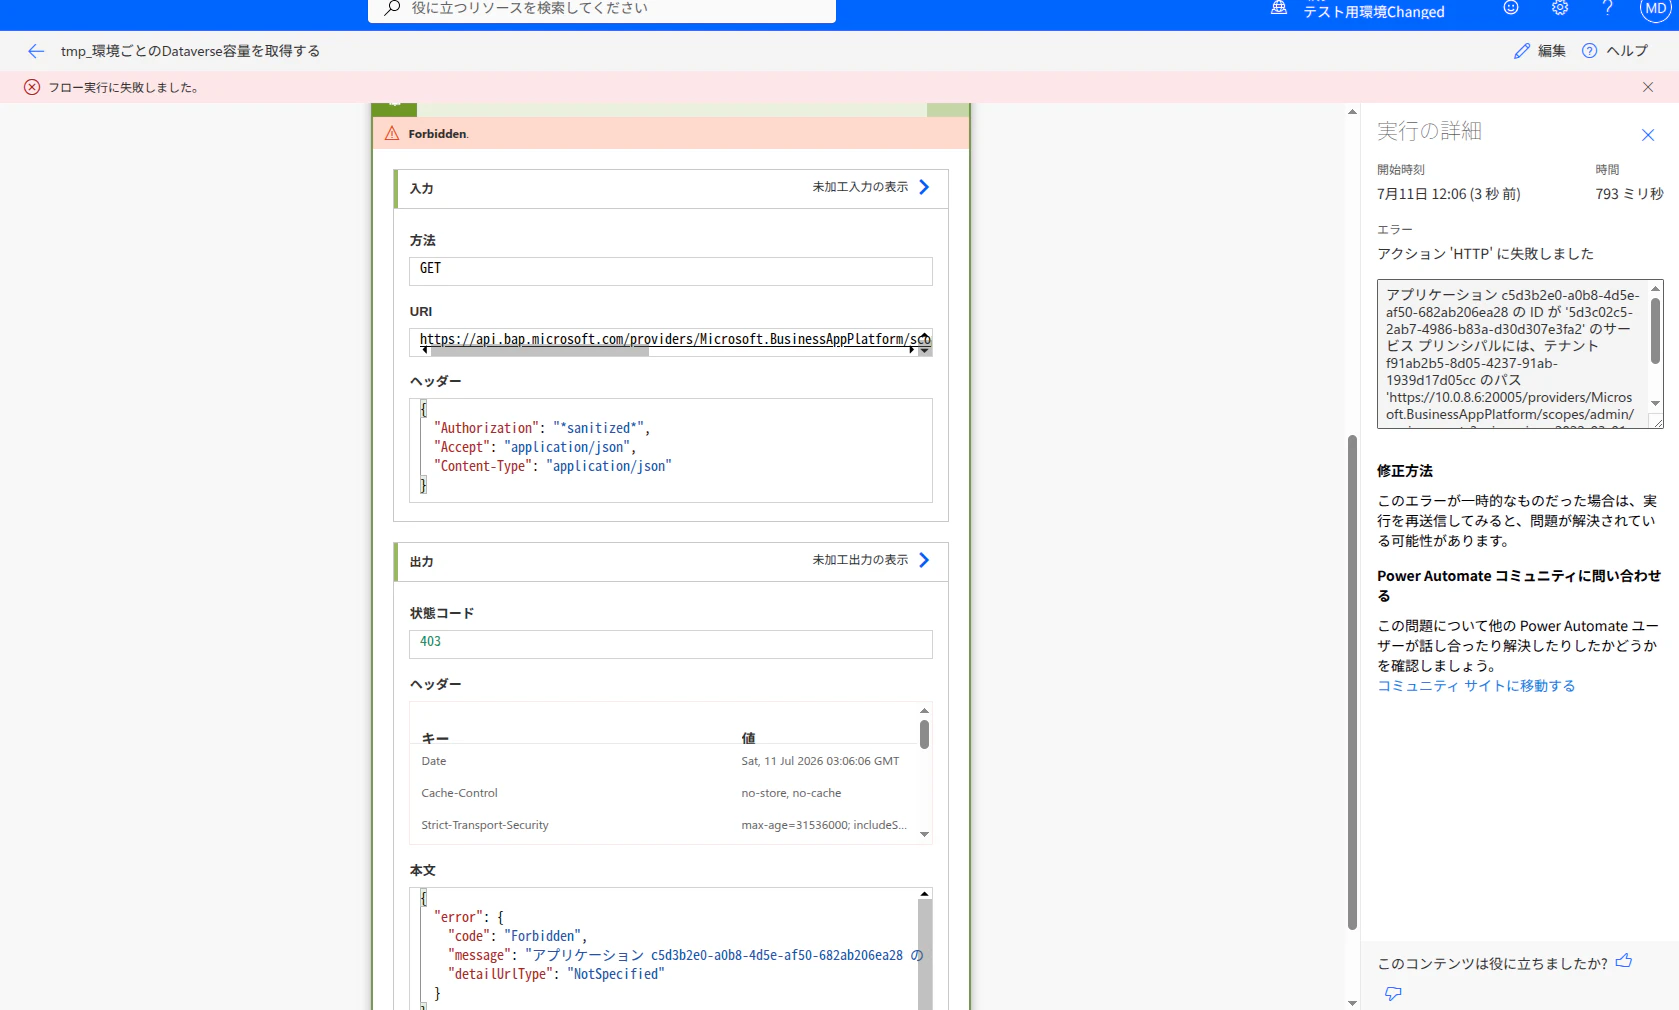This screenshot has width=1679, height=1010.
Task: Click URI scroll right arrow
Action: coord(912,351)
